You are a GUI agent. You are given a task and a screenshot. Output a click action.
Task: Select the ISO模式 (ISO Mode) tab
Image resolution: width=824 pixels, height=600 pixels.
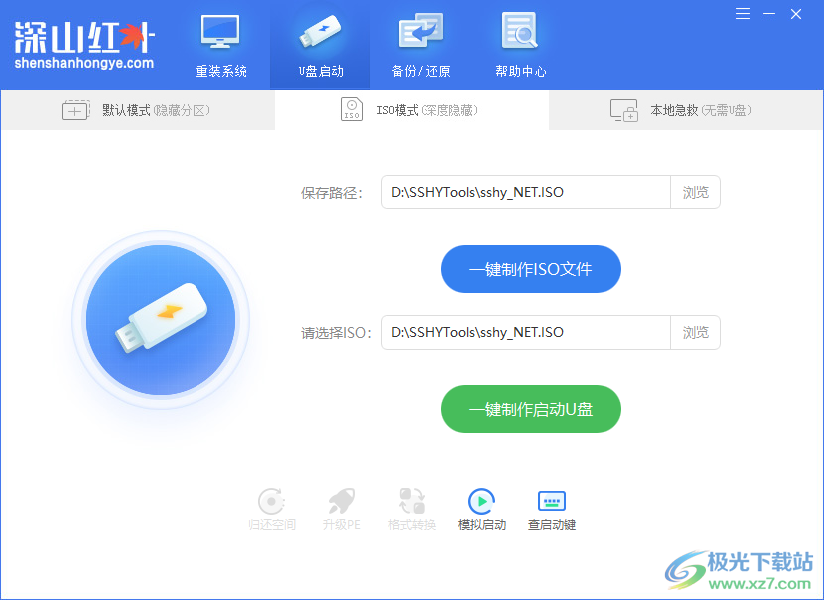(x=412, y=110)
